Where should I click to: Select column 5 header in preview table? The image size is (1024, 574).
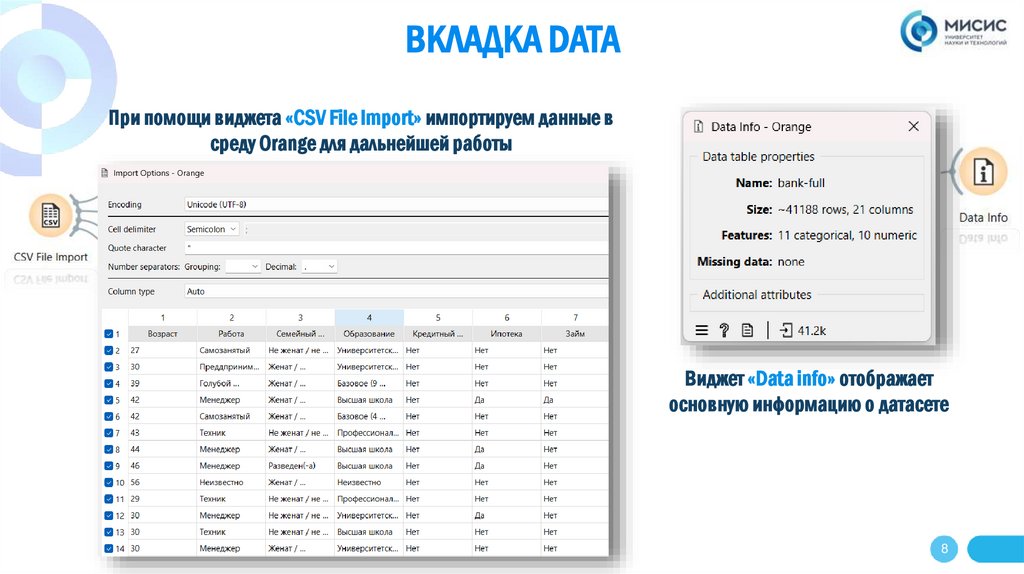[x=438, y=317]
